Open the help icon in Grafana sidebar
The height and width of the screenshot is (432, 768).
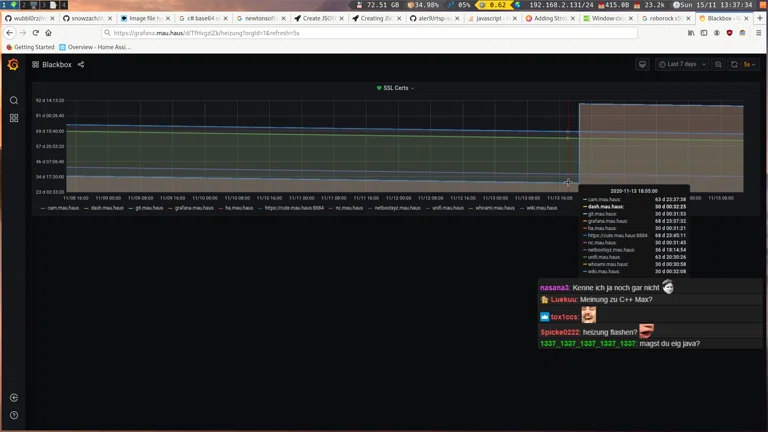[x=14, y=415]
